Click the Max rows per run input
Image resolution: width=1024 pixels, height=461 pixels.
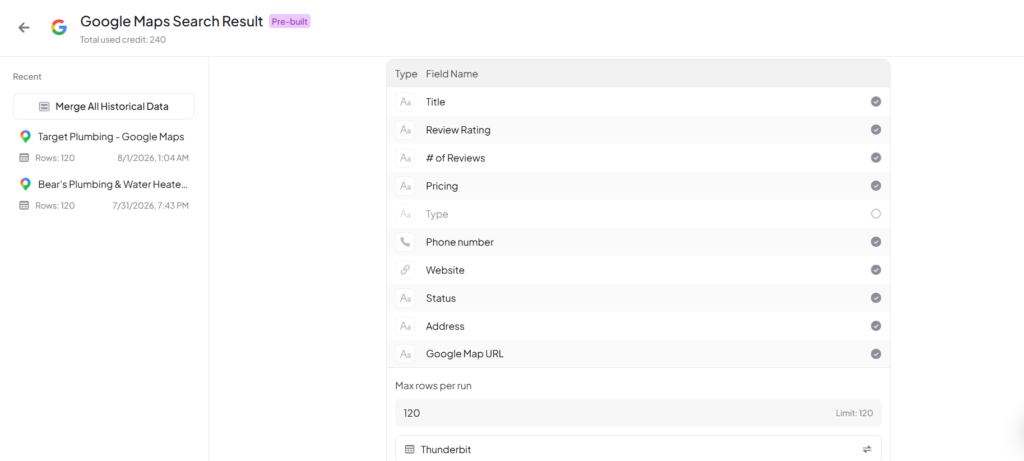click(638, 413)
